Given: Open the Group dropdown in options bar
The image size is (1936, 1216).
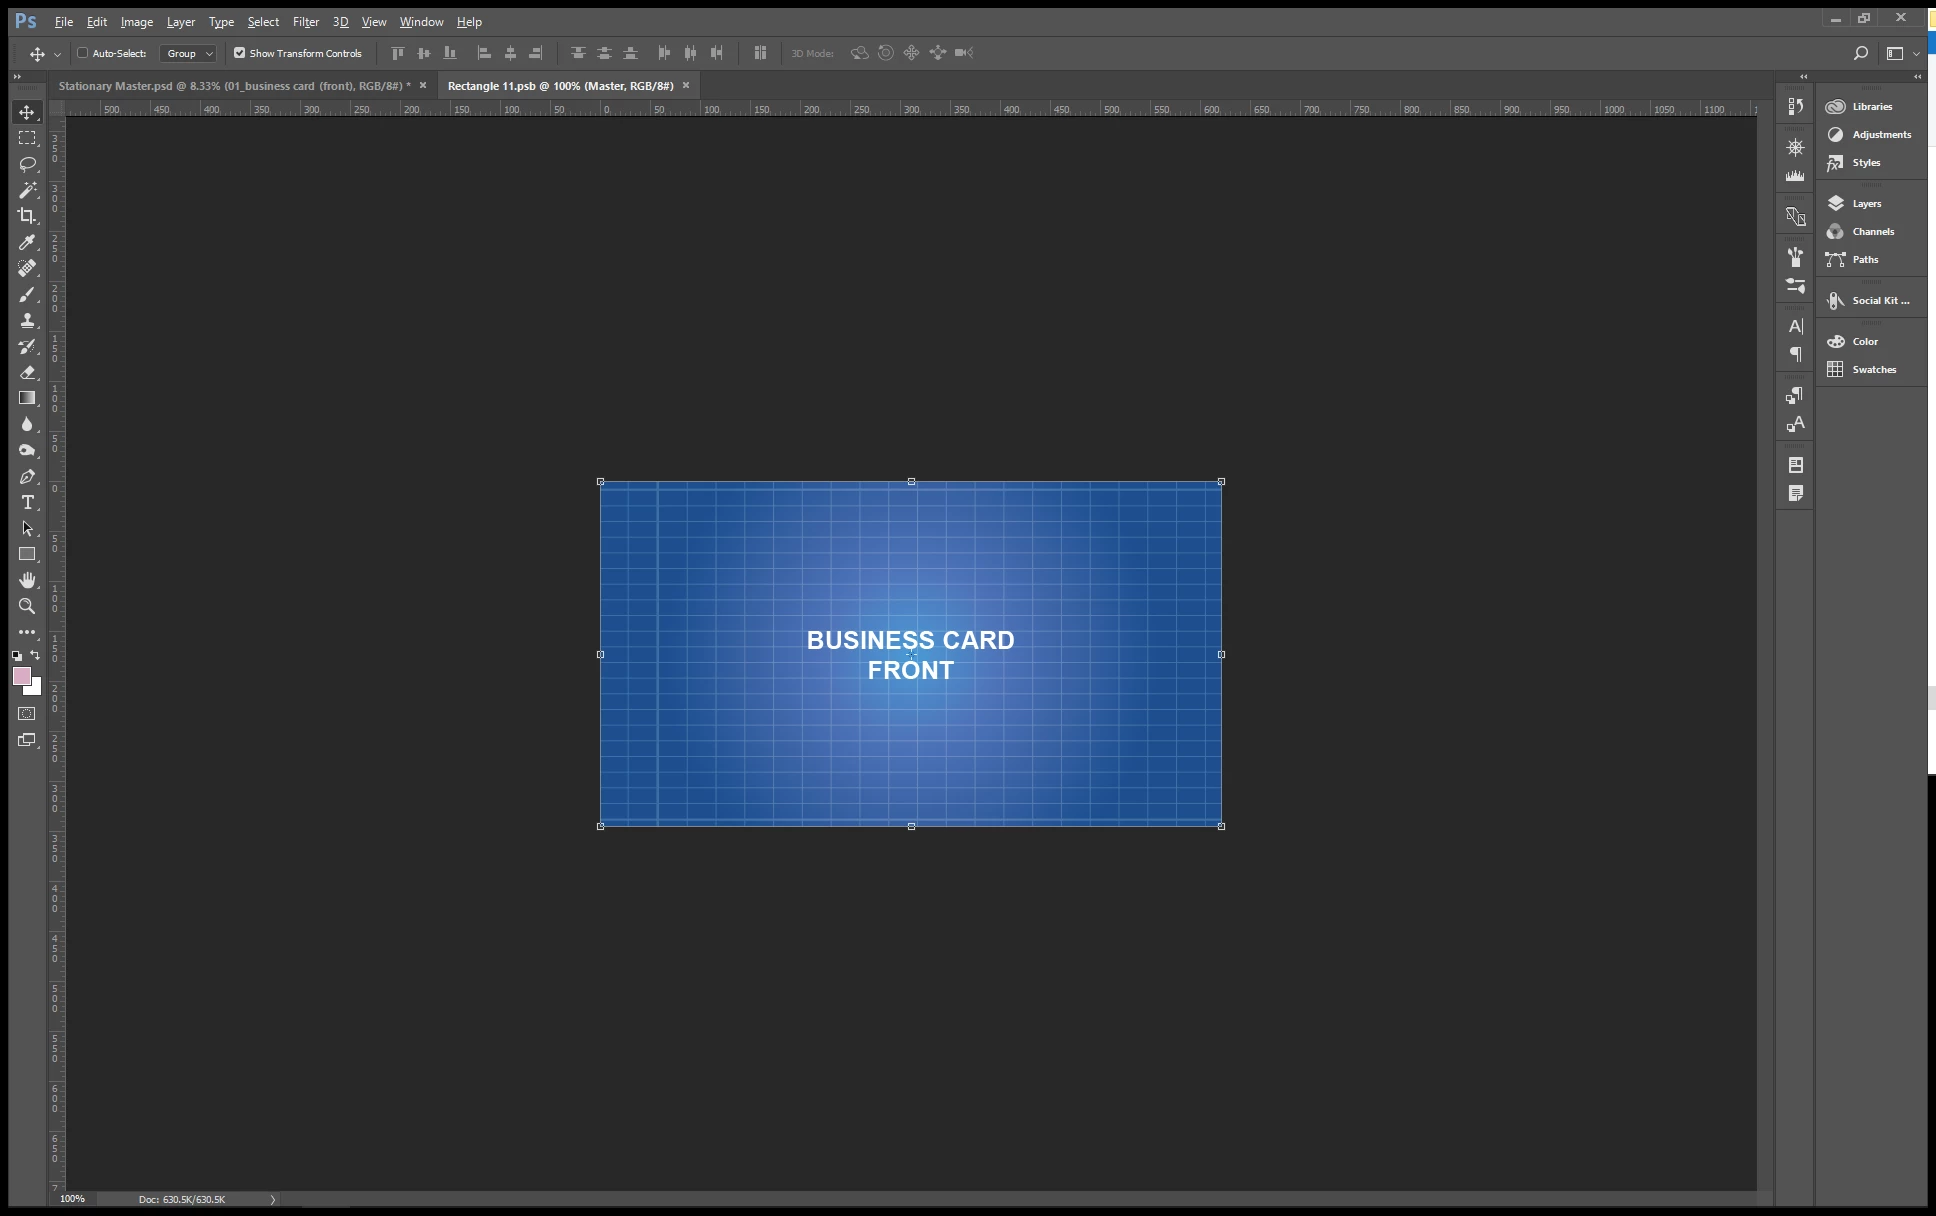Looking at the screenshot, I should [x=188, y=53].
